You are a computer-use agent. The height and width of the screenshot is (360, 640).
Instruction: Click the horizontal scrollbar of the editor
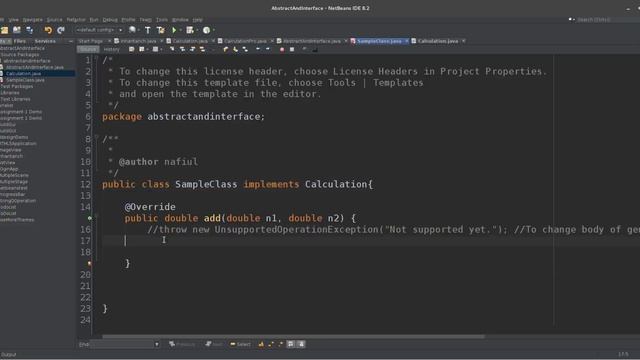[293, 337]
